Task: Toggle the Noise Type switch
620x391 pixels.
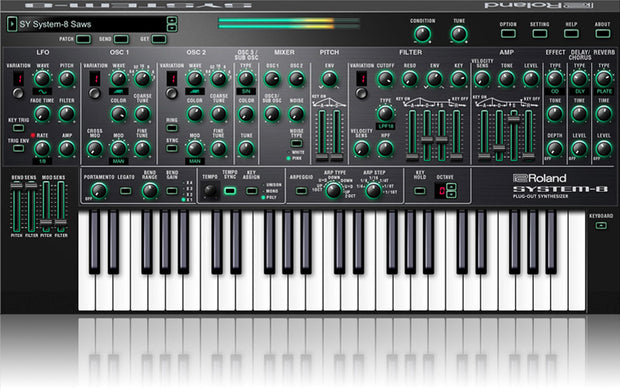Action: pos(296,143)
